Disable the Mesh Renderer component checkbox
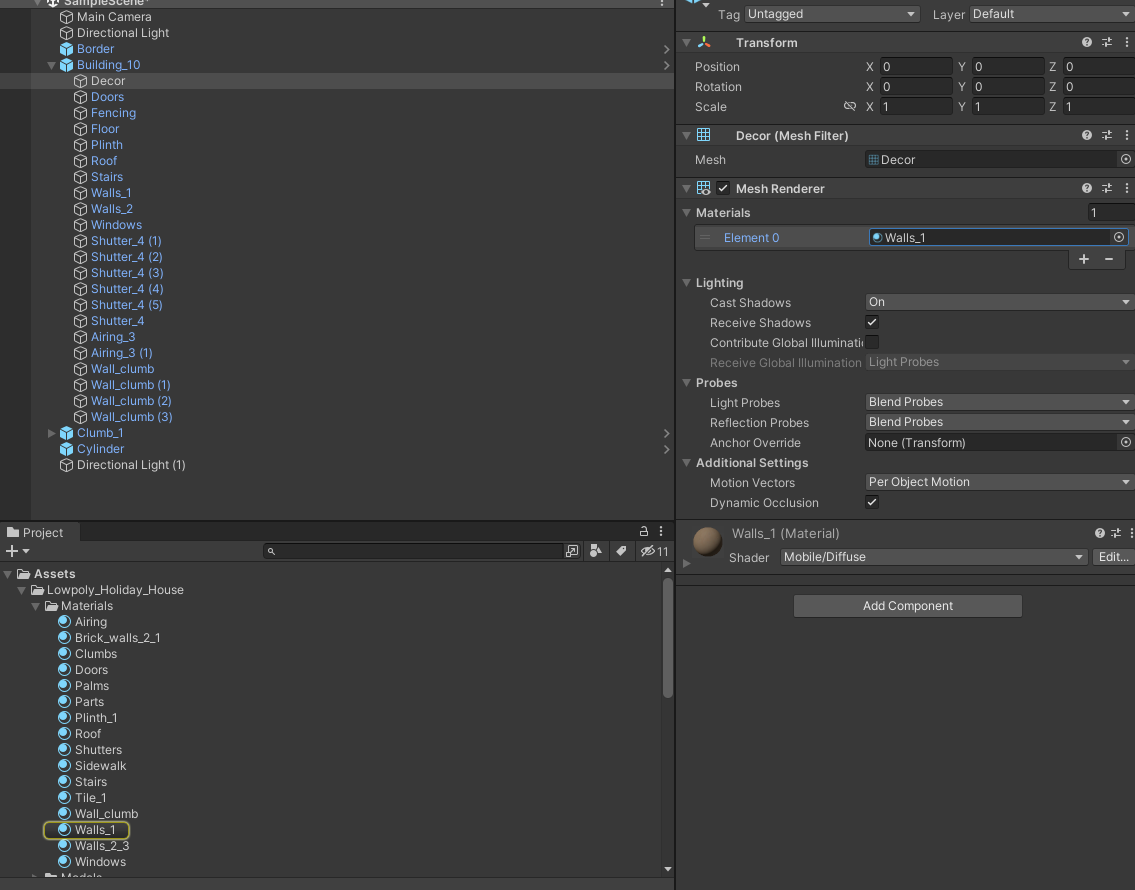This screenshot has width=1135, height=890. tap(723, 188)
